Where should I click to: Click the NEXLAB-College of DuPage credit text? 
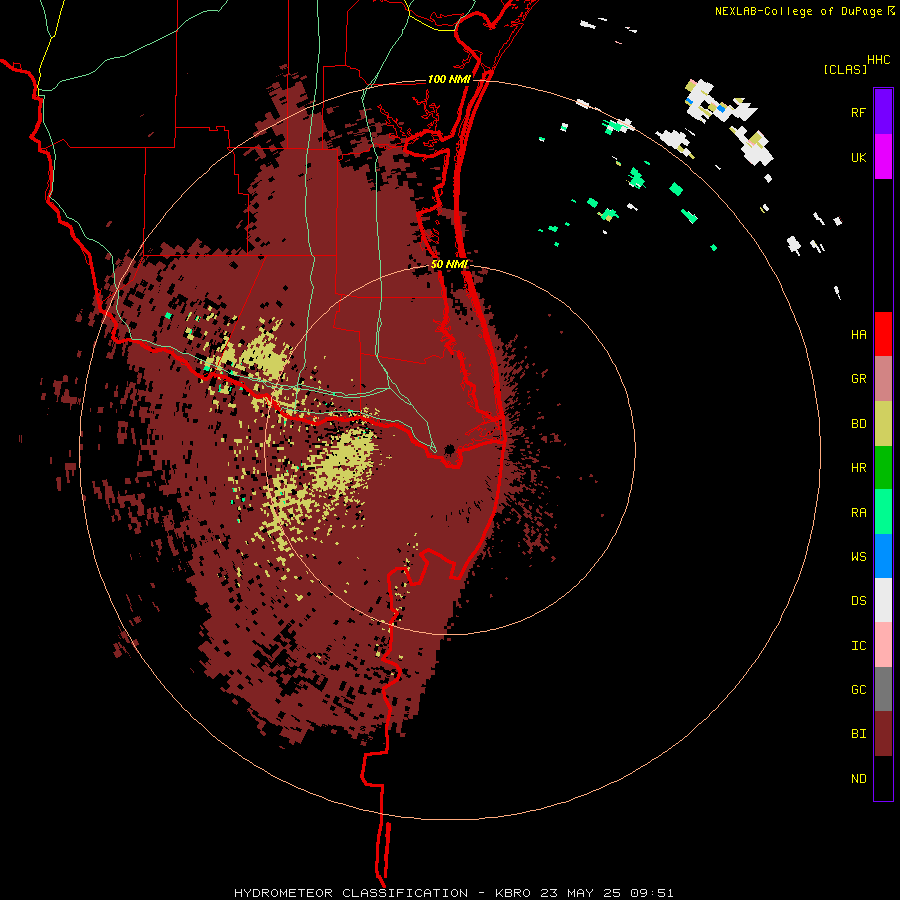(804, 11)
